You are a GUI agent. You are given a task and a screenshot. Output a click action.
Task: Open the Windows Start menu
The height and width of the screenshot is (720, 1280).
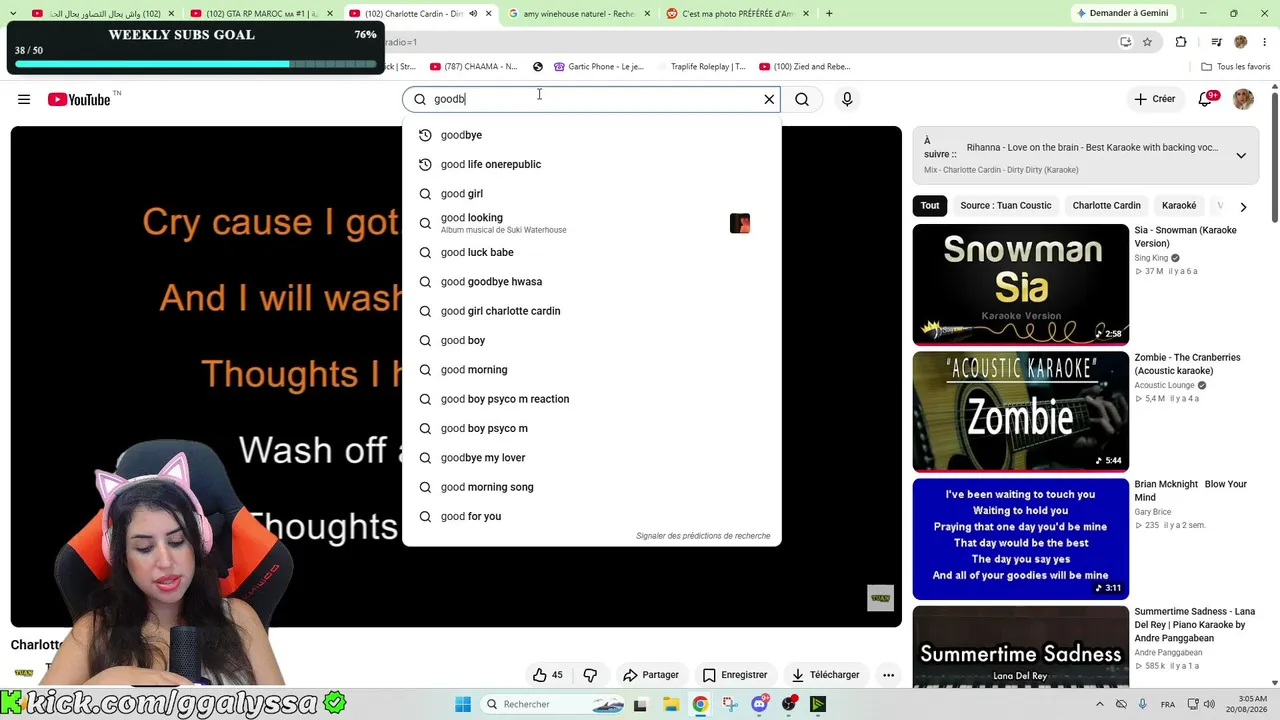pyautogui.click(x=463, y=704)
